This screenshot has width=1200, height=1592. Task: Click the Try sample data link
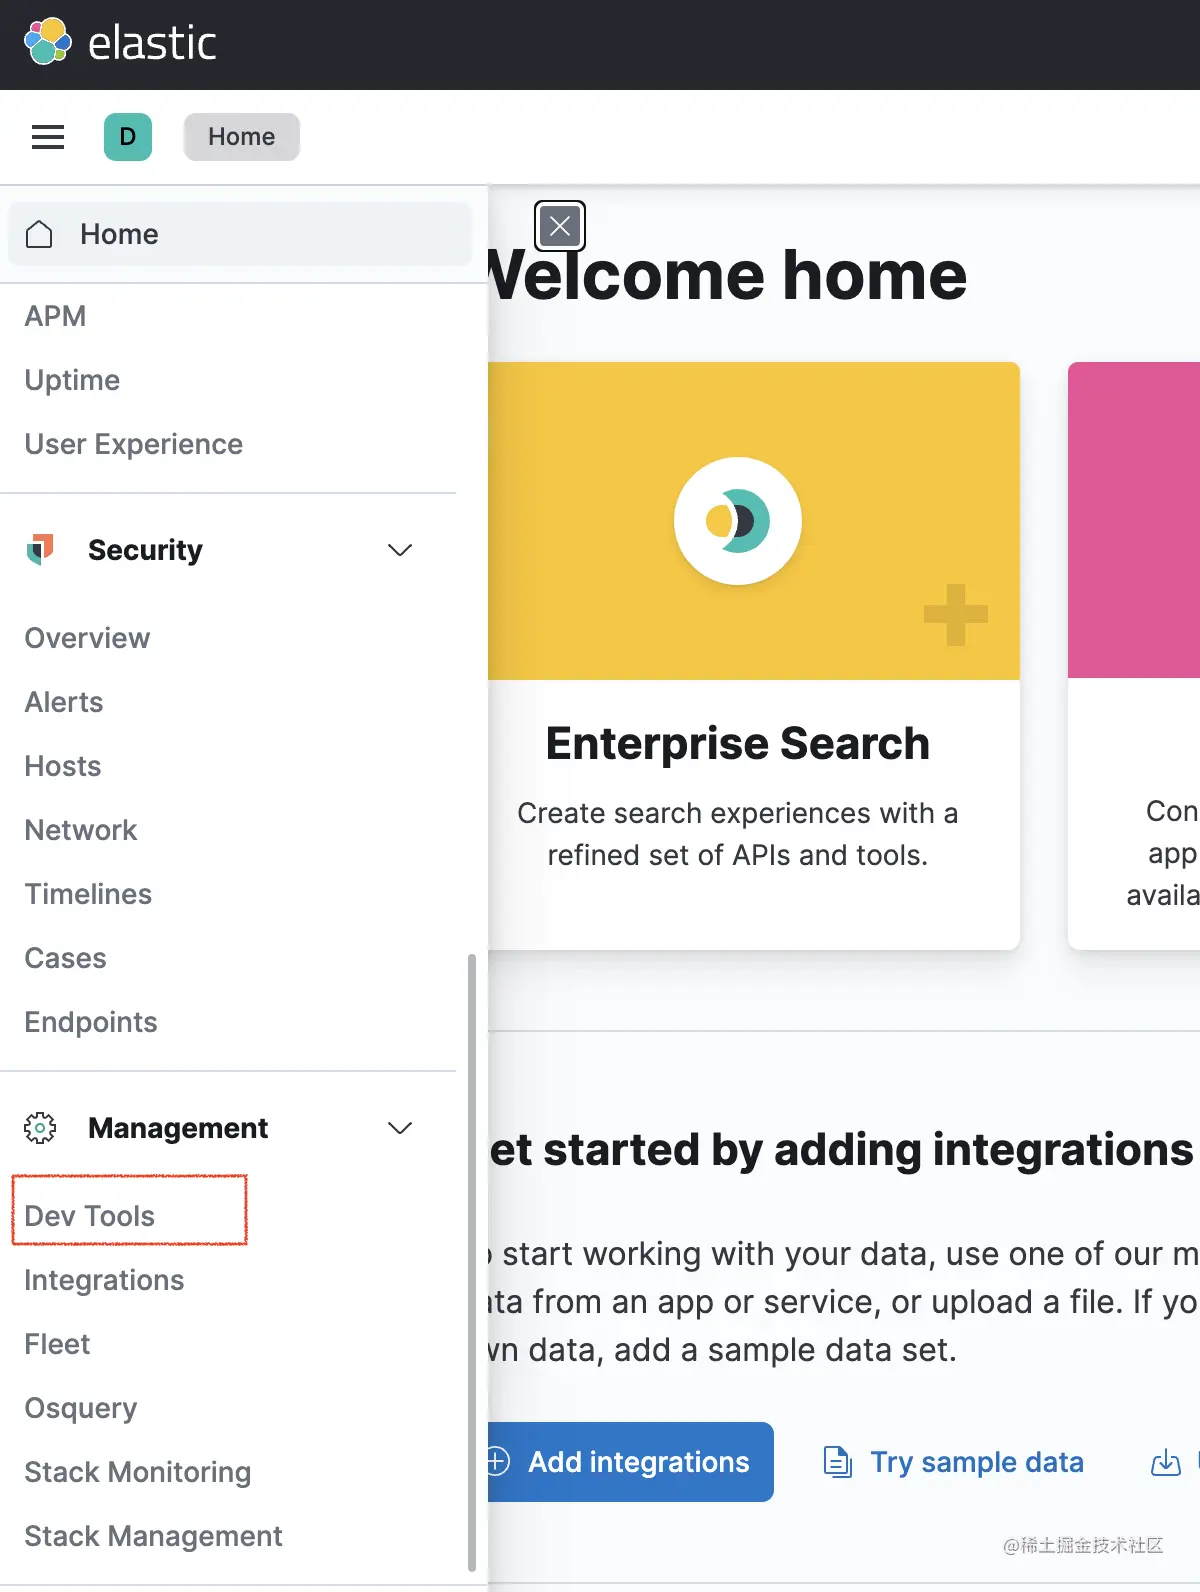[x=976, y=1462]
